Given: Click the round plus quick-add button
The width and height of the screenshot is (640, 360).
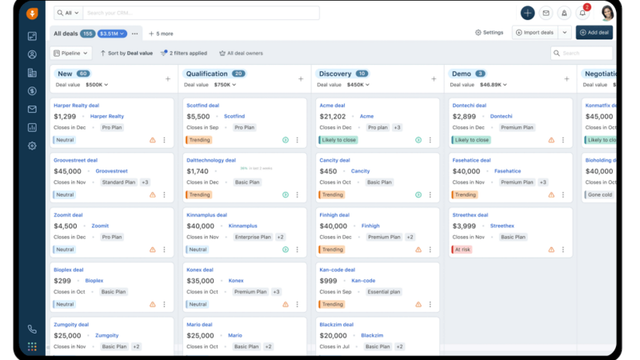Looking at the screenshot, I should pyautogui.click(x=527, y=13).
